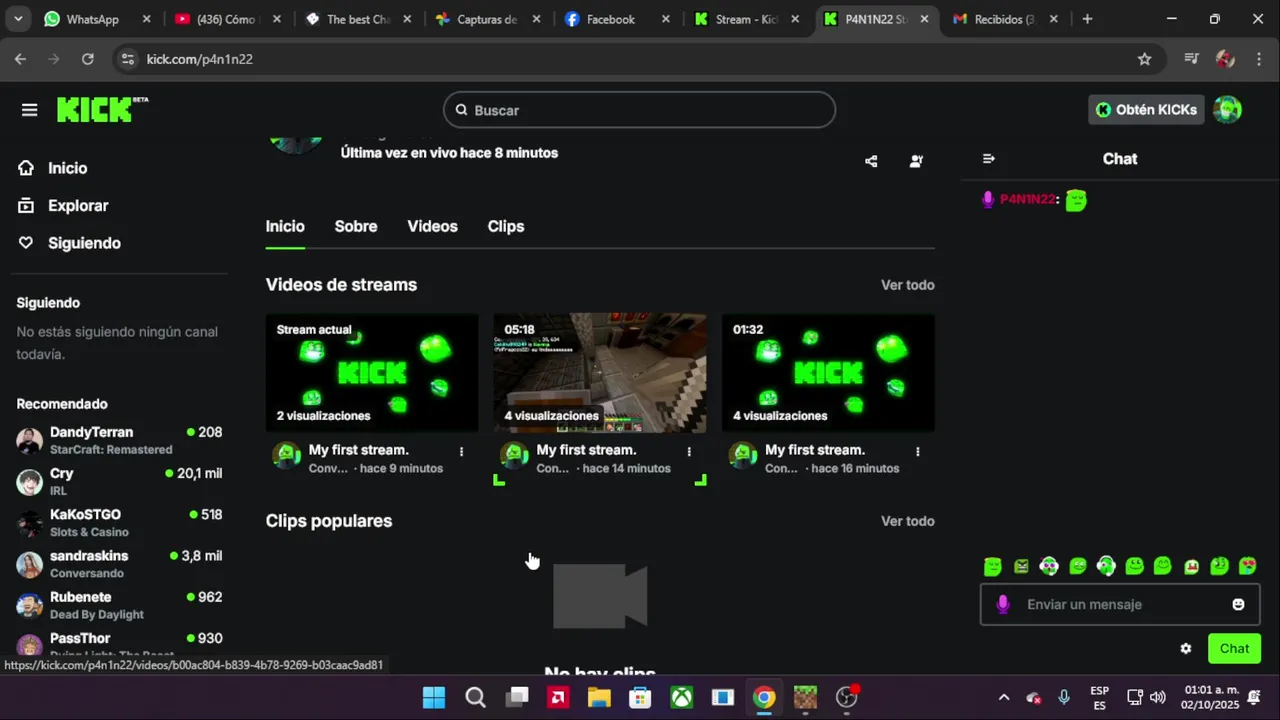This screenshot has height=720, width=1280.
Task: Click the microphone identity icon in message box
Action: (1003, 604)
